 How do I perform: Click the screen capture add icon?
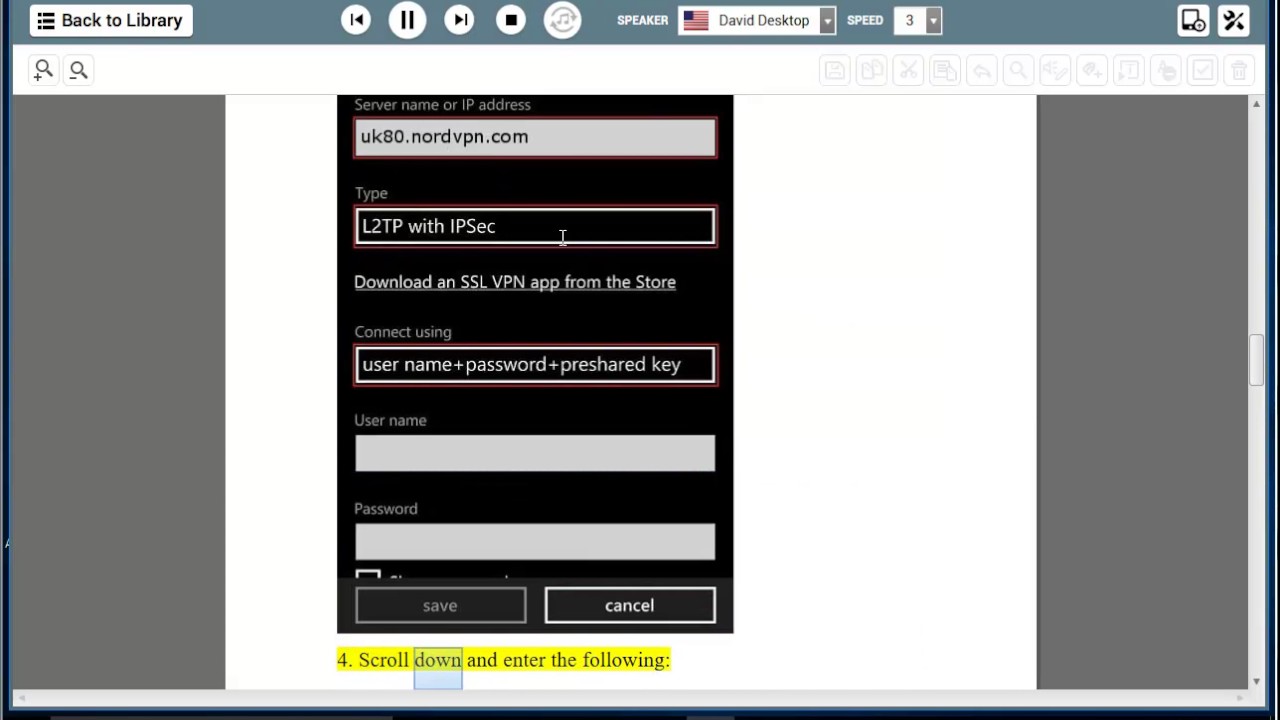coord(1193,20)
